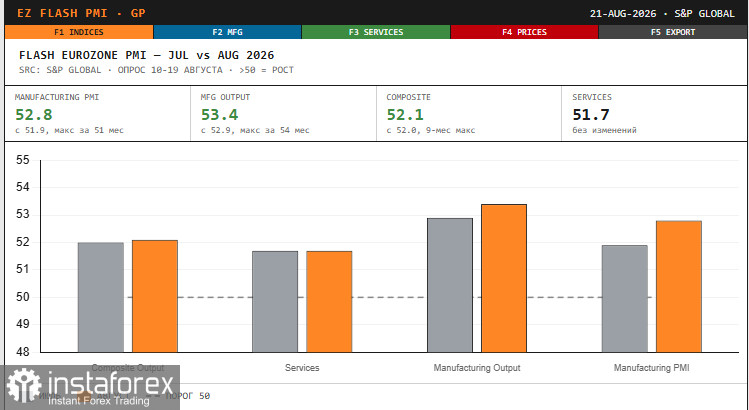
Task: Click the gray Manufacturing Output bar
Action: [x=450, y=285]
